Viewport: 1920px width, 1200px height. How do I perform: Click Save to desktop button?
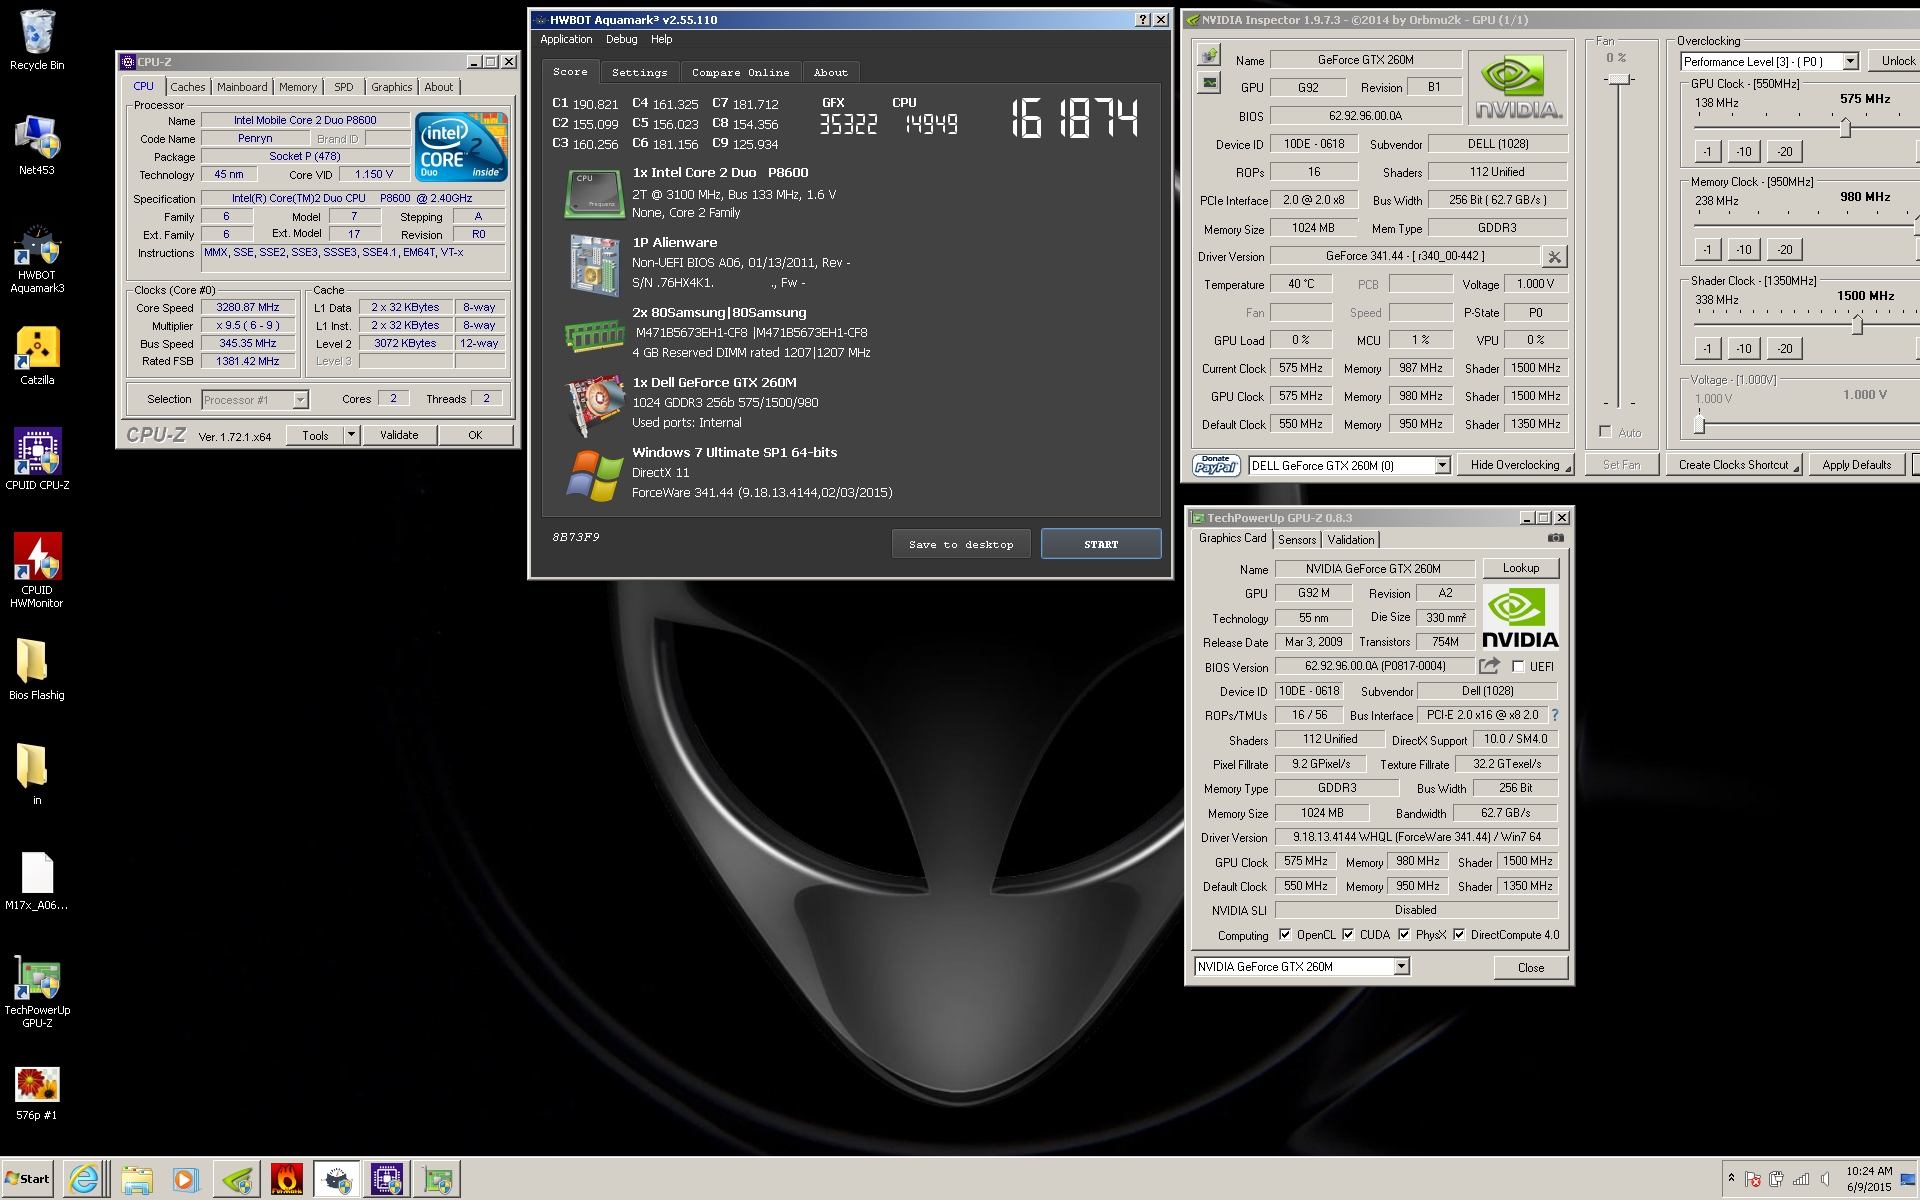(961, 544)
